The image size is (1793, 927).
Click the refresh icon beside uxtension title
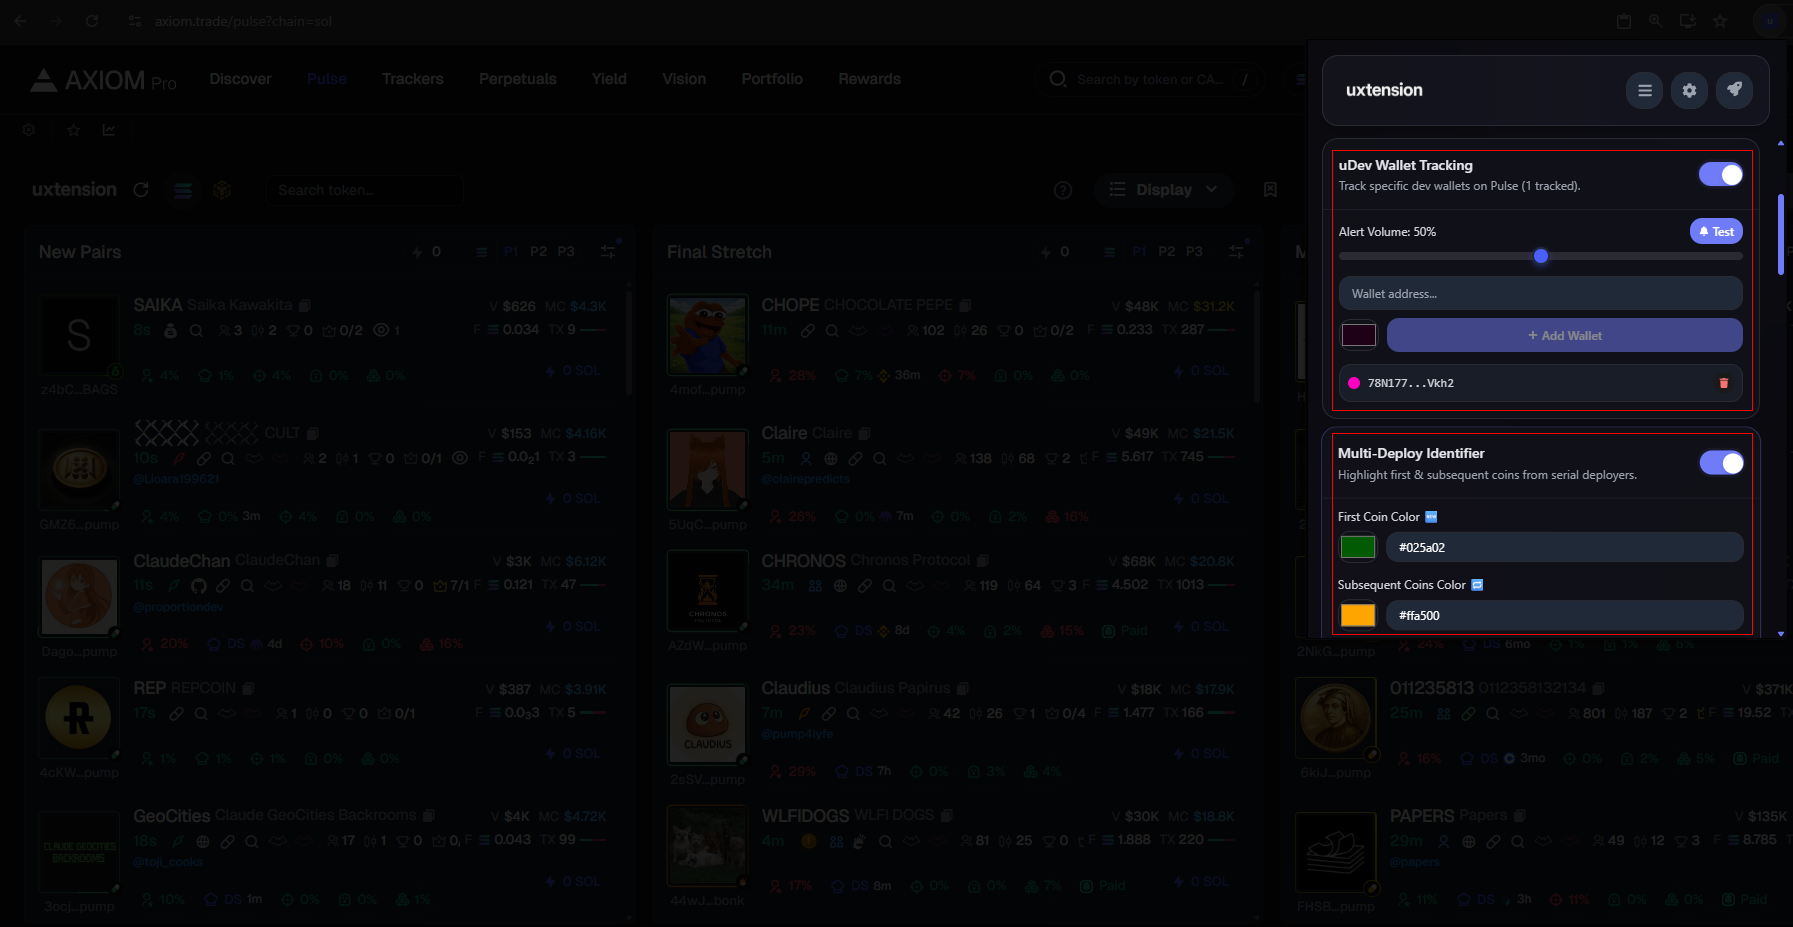(141, 190)
